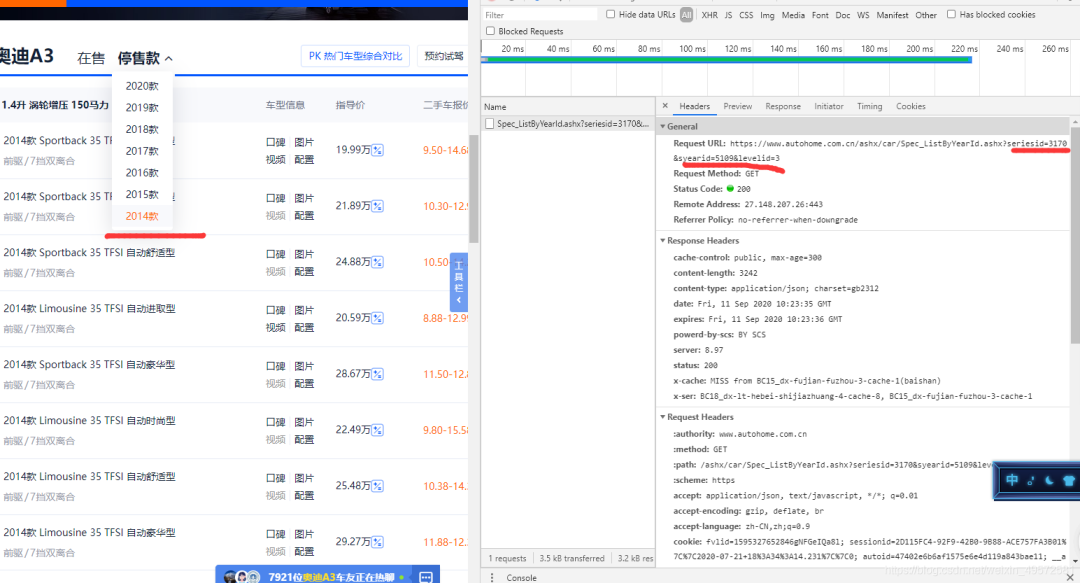Click the shirt skin icon on IME toolbar

(x=1068, y=481)
